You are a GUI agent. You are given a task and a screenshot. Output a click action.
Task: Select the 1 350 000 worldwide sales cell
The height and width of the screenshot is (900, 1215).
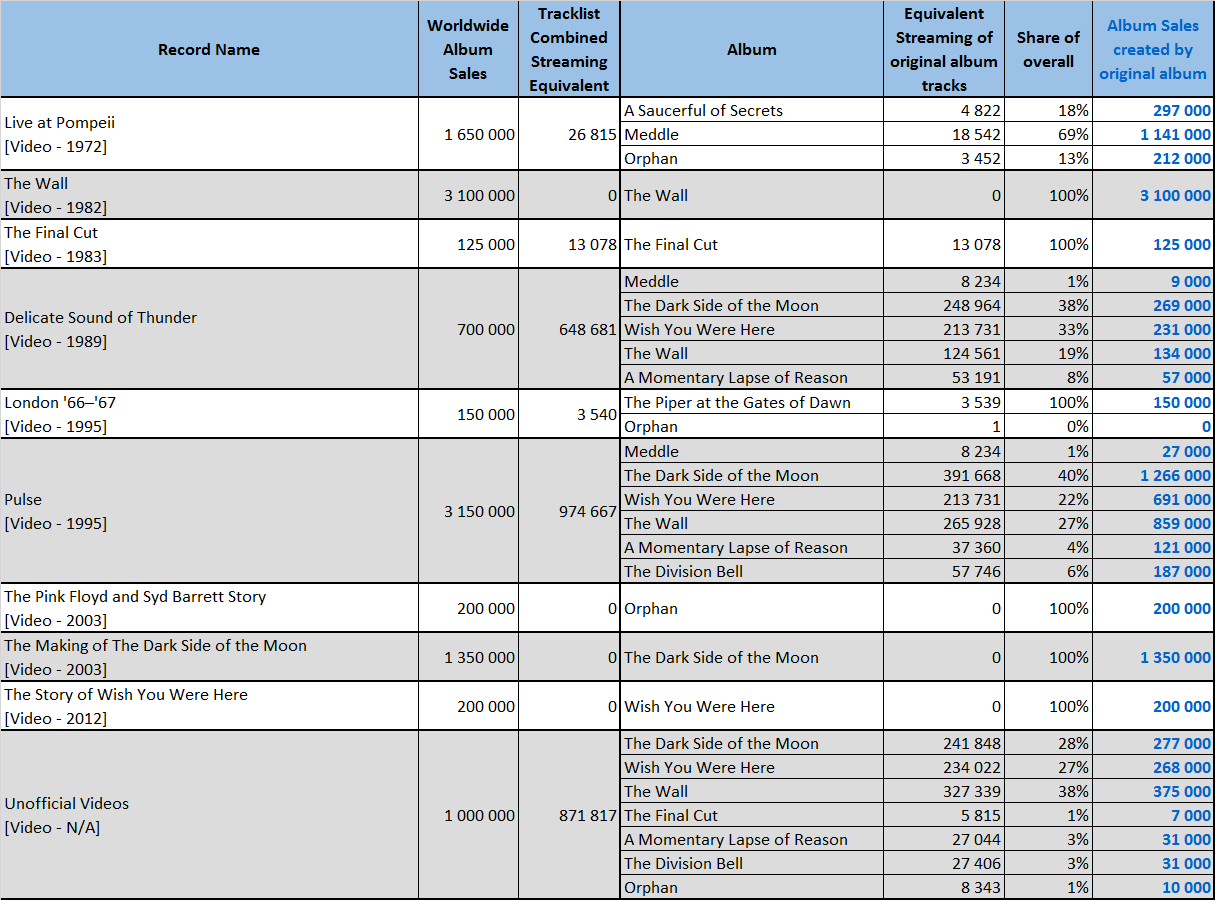pos(468,657)
